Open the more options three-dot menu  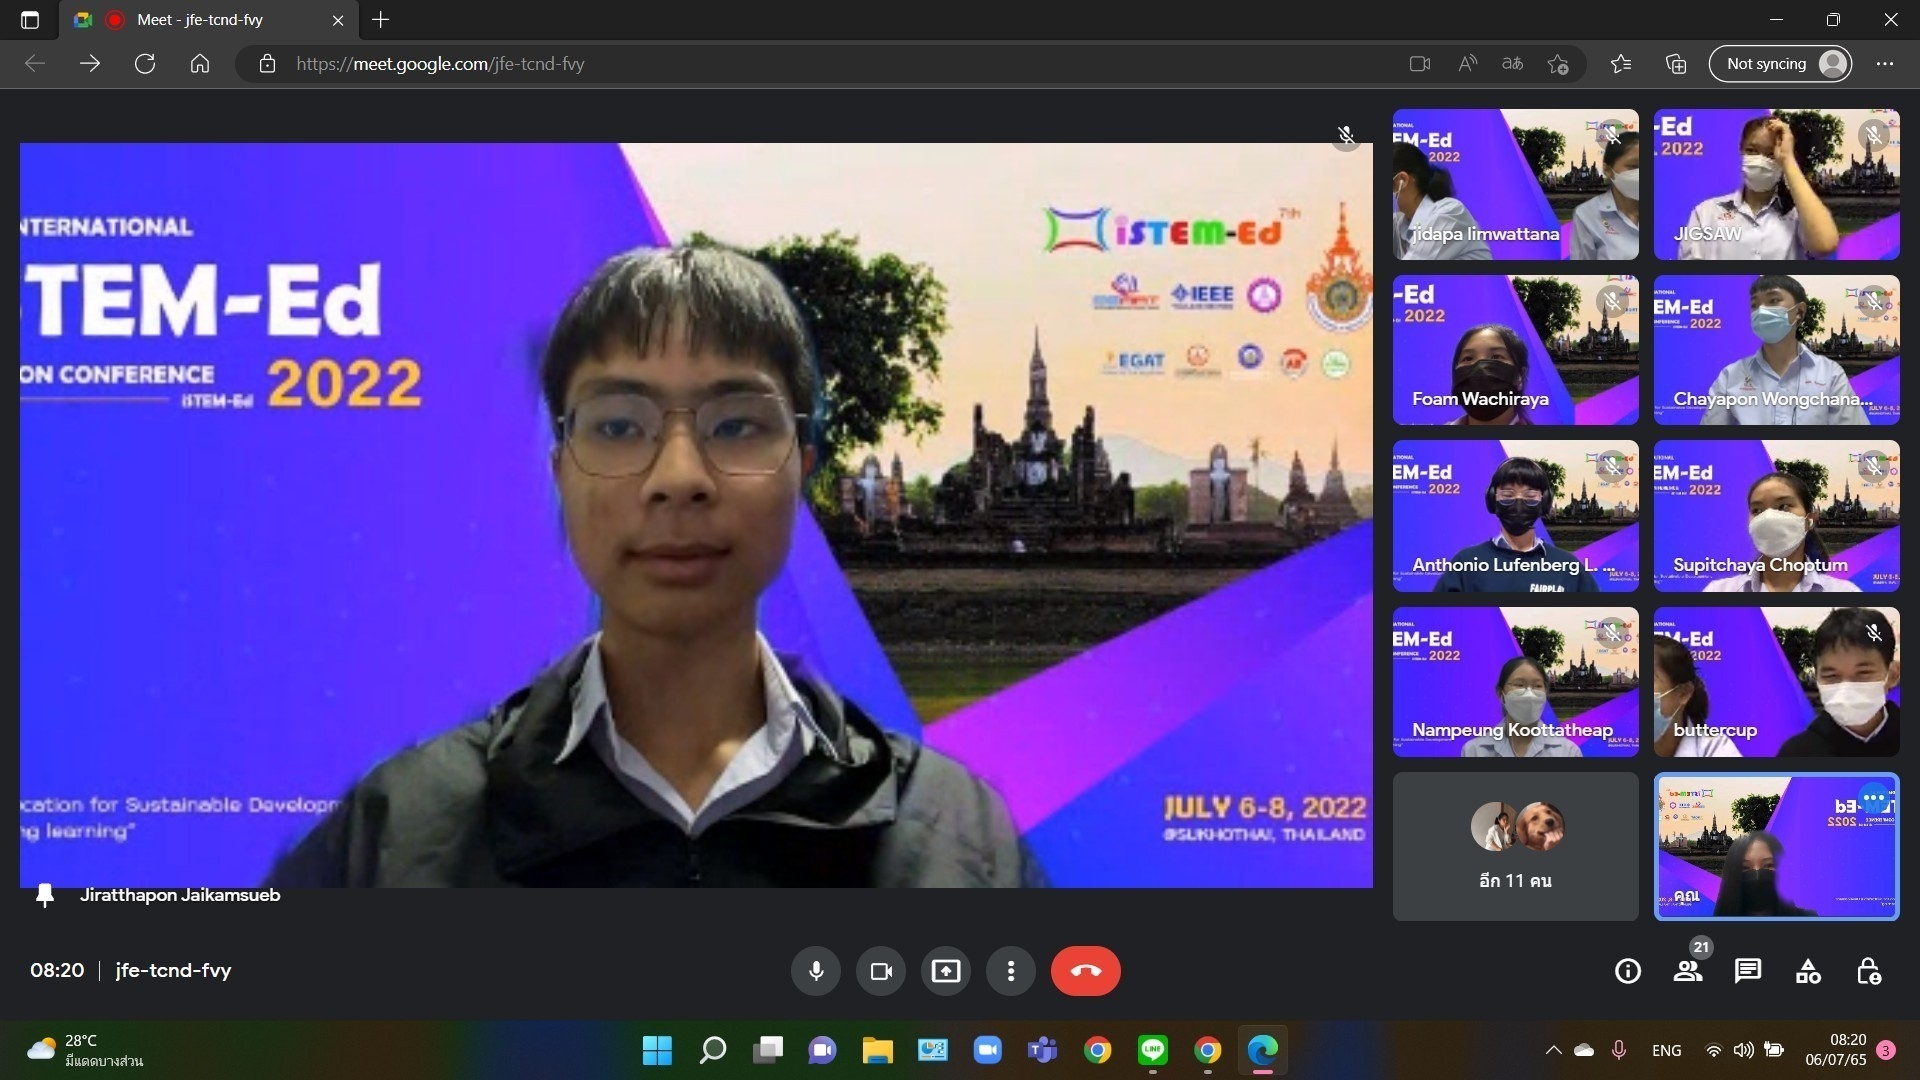1011,971
